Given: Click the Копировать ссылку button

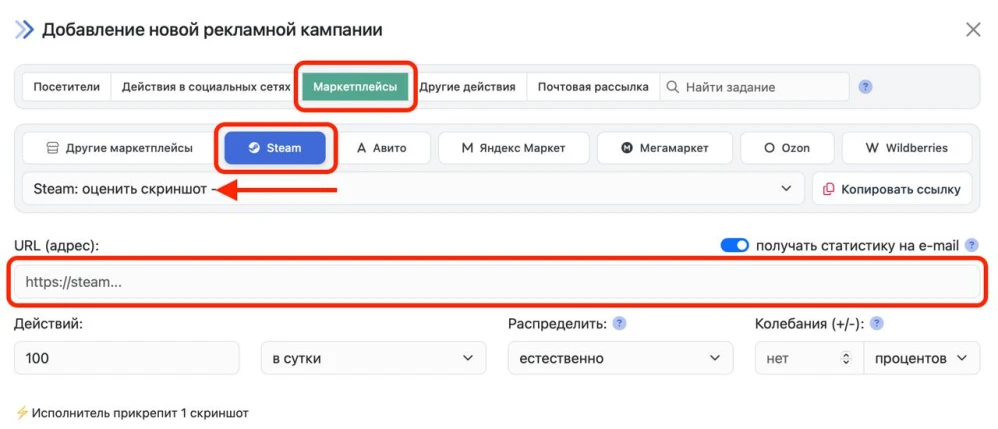Looking at the screenshot, I should coord(892,188).
